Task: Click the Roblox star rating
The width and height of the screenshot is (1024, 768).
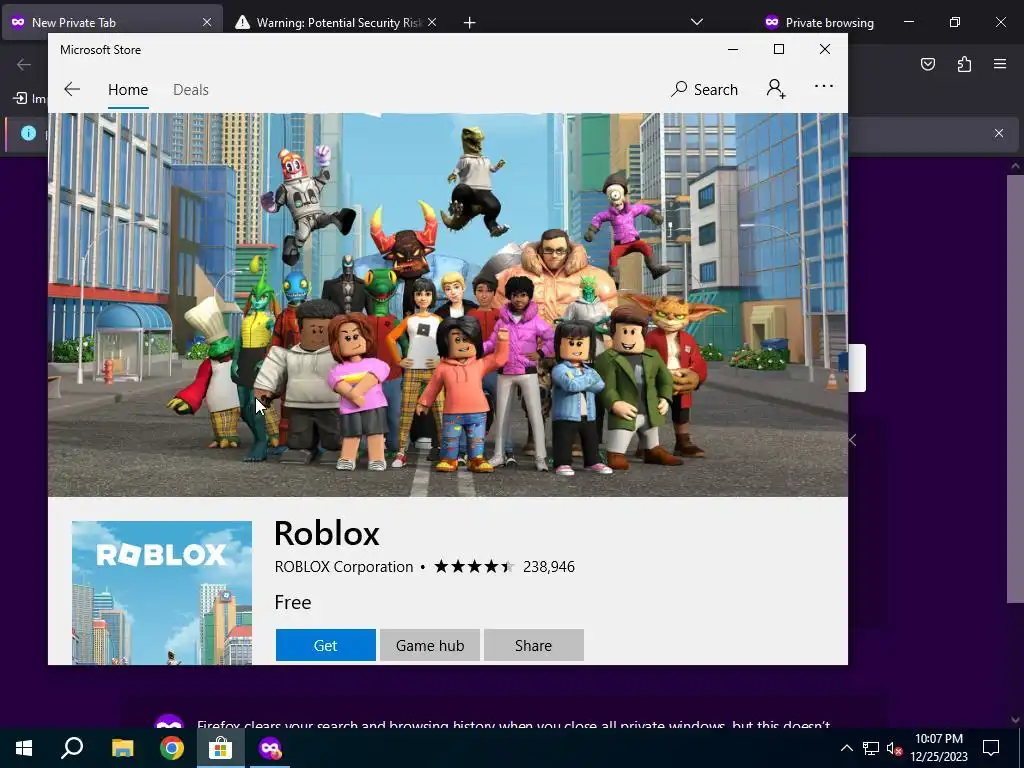Action: [474, 566]
